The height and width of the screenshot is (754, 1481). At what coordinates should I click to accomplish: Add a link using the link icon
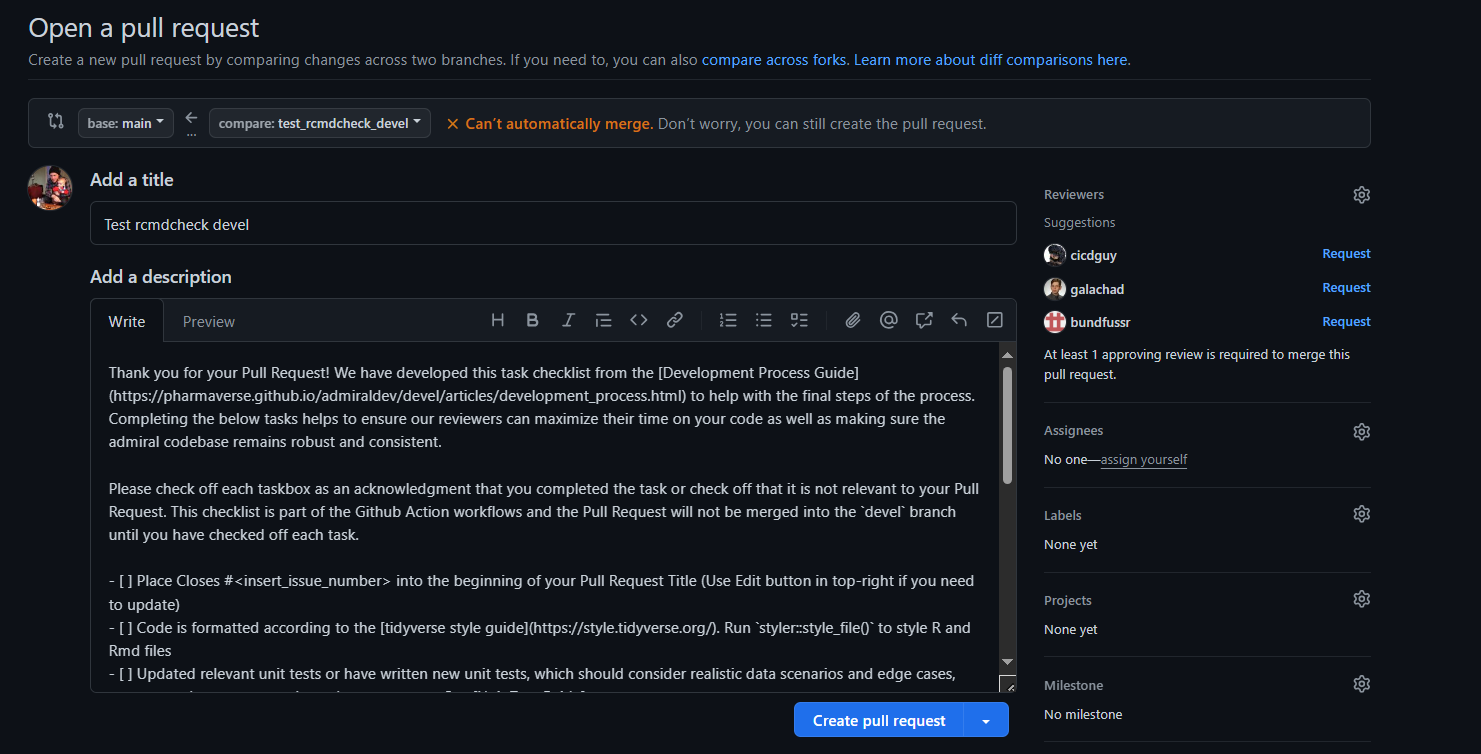click(675, 320)
